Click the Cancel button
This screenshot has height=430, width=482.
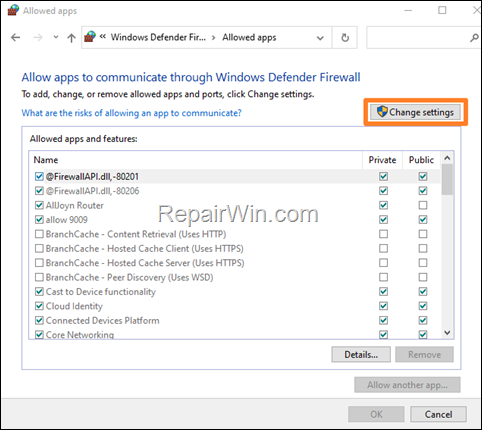point(438,414)
